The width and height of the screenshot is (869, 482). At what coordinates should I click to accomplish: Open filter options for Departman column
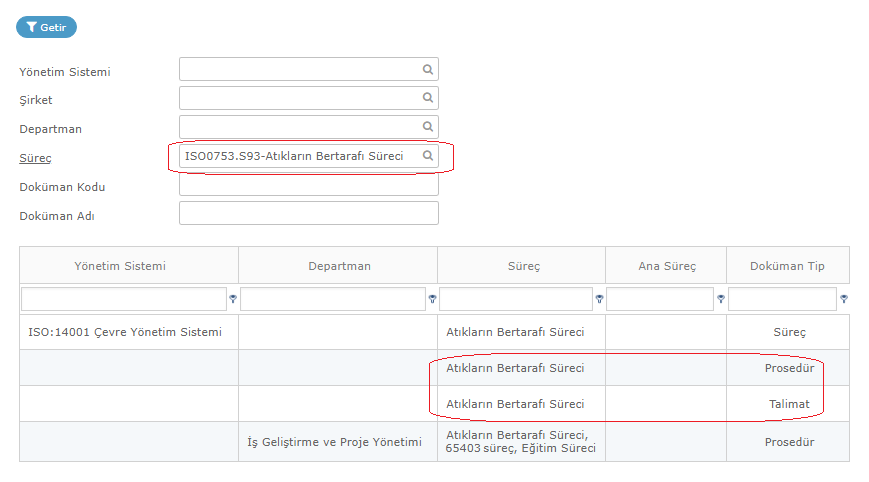tap(432, 299)
